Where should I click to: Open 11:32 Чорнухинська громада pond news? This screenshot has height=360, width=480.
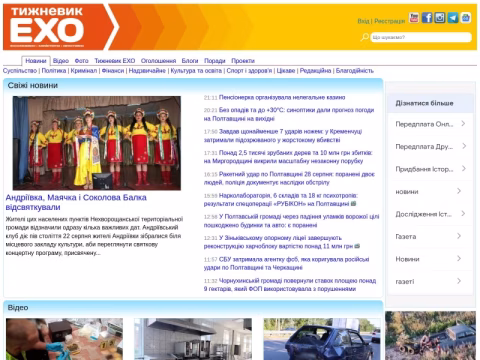tap(290, 285)
